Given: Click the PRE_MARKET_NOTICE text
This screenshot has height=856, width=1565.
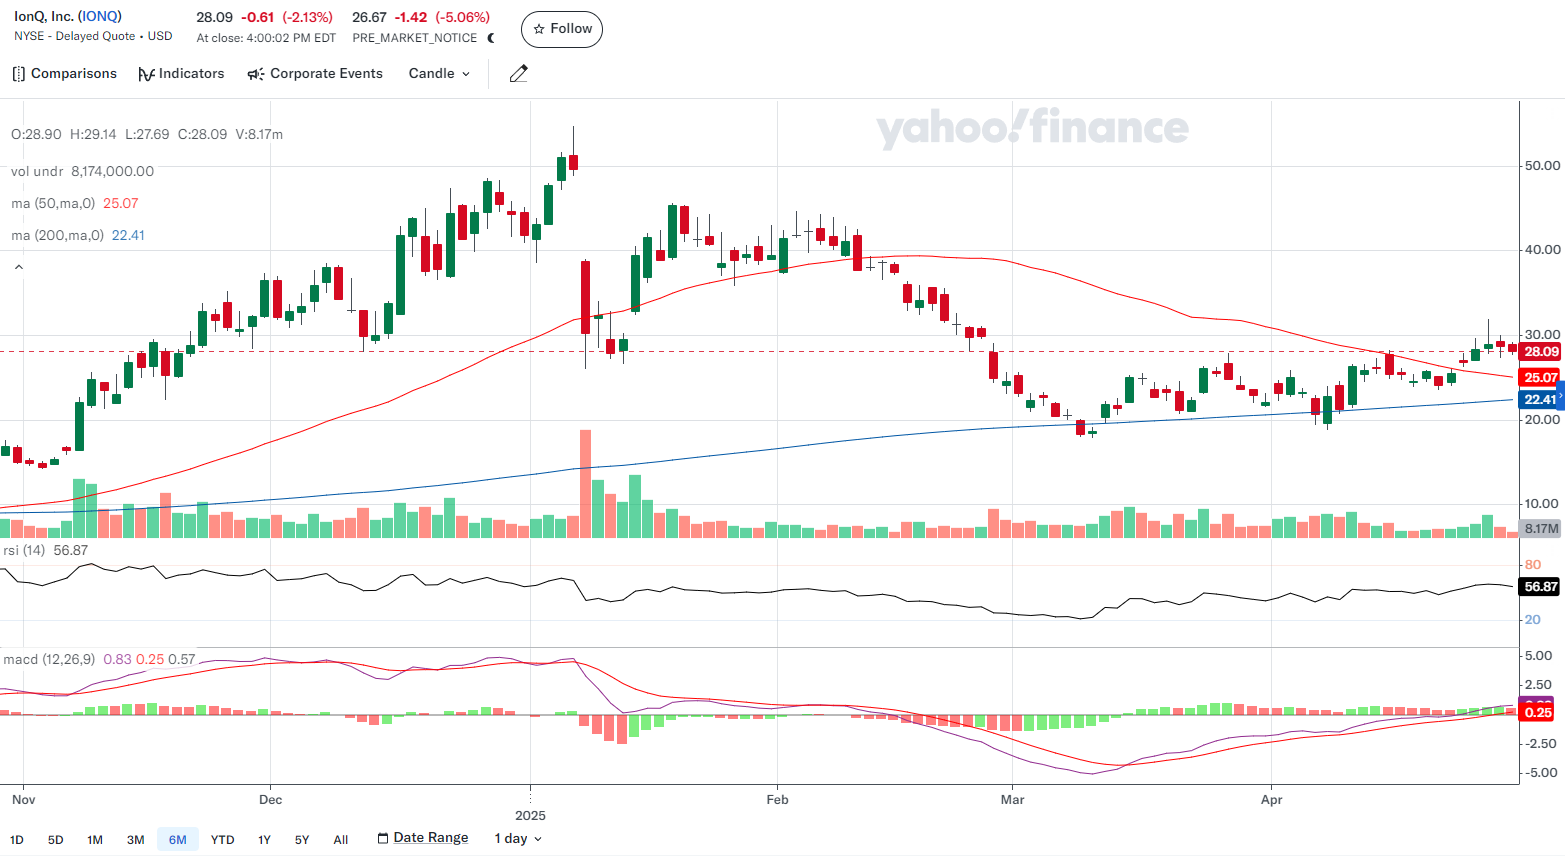Looking at the screenshot, I should (415, 38).
